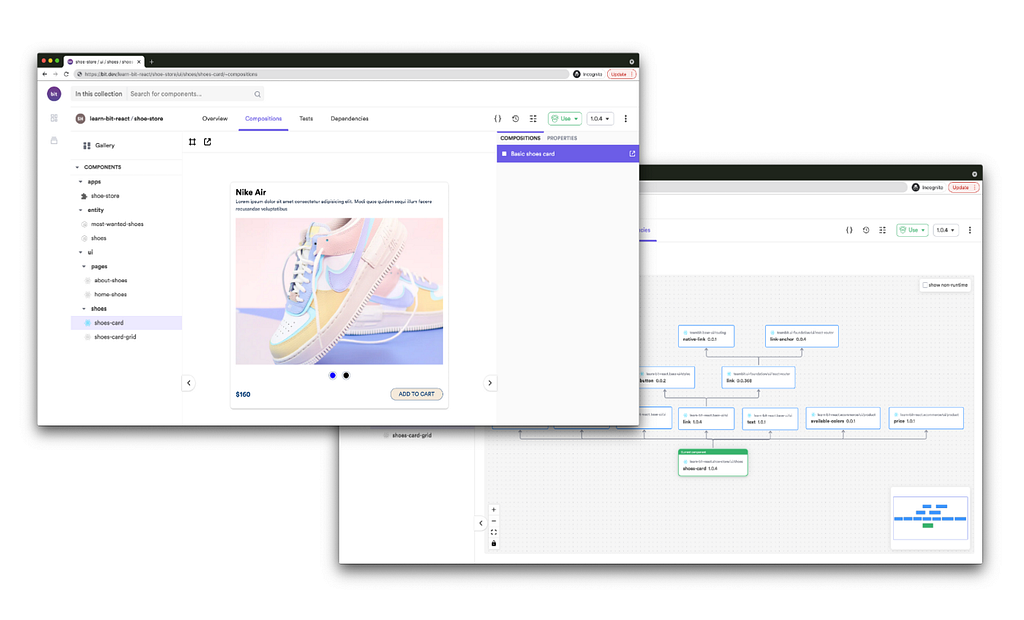Screen dimensions: 1024x620
Task: Zoom out the dependency graph with minus icon
Action: [494, 521]
